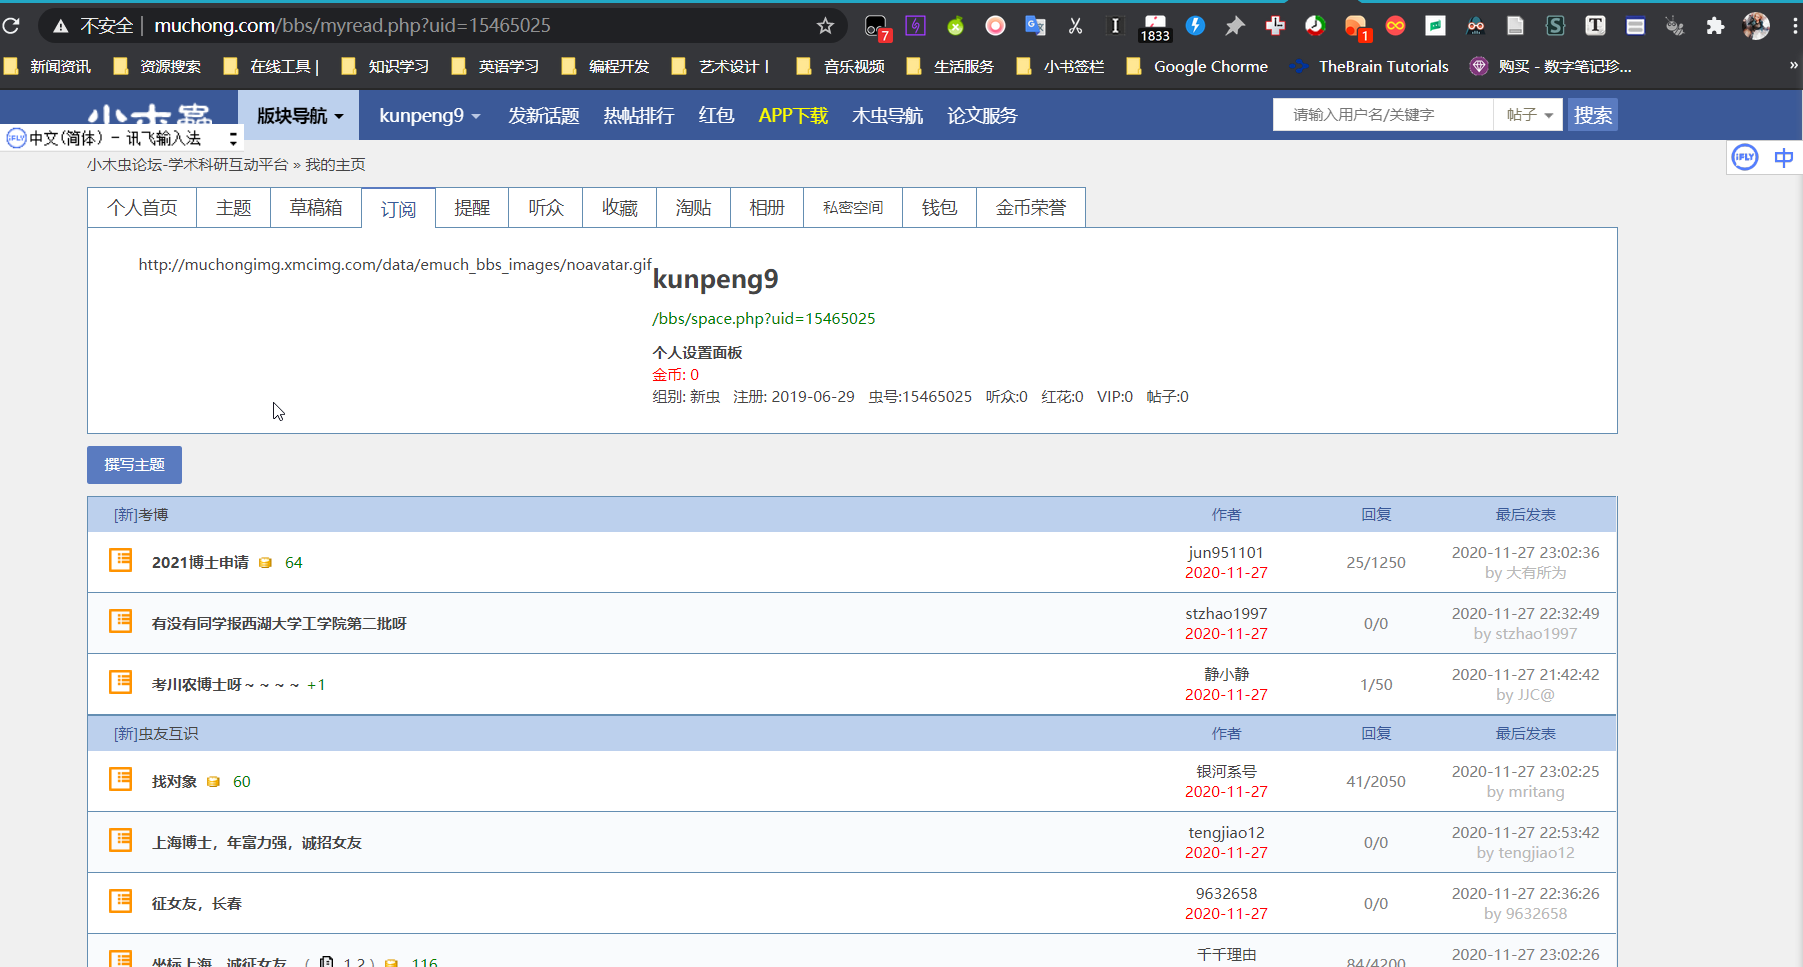
Task: Reload the page with the refresh icon
Action: [11, 26]
